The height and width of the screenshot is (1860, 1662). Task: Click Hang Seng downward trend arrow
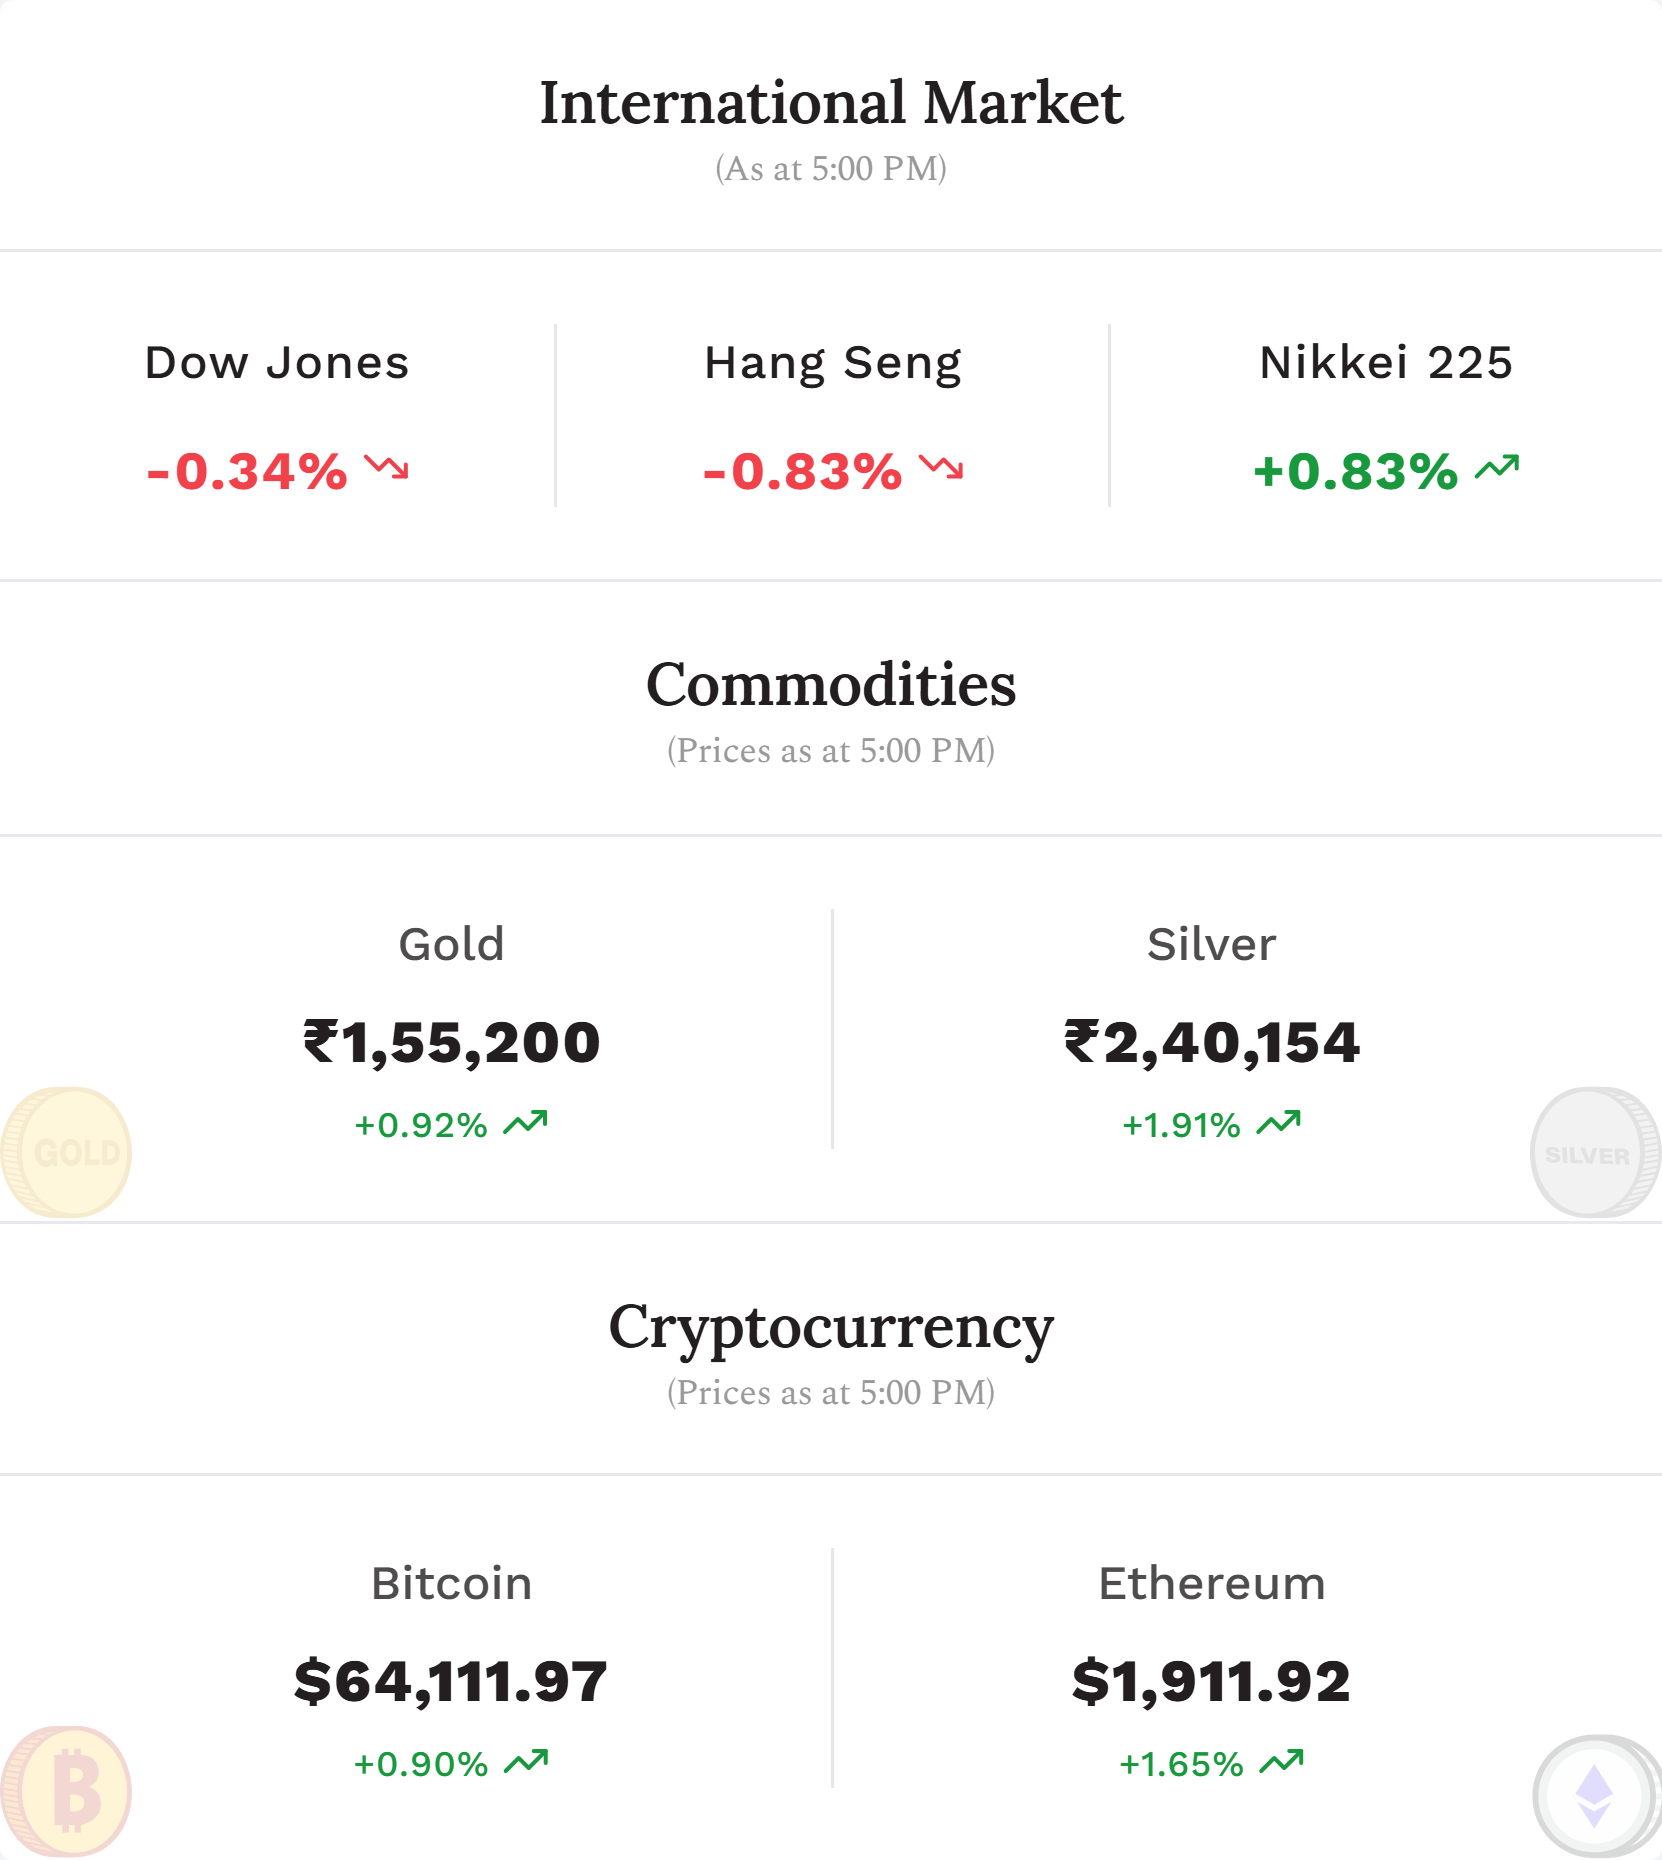[941, 467]
